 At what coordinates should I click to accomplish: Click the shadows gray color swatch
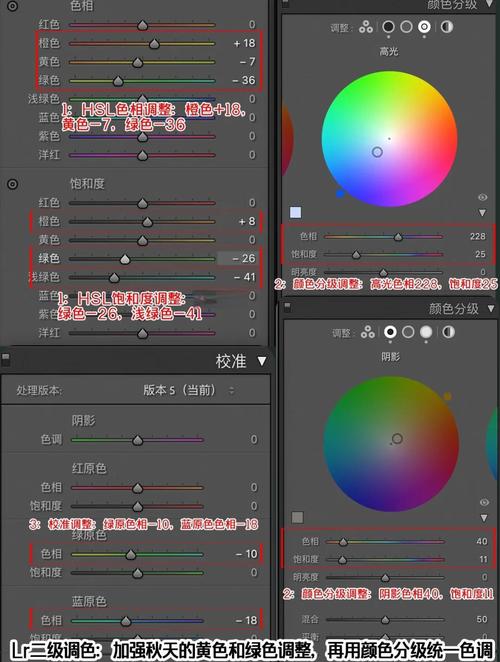click(x=297, y=518)
